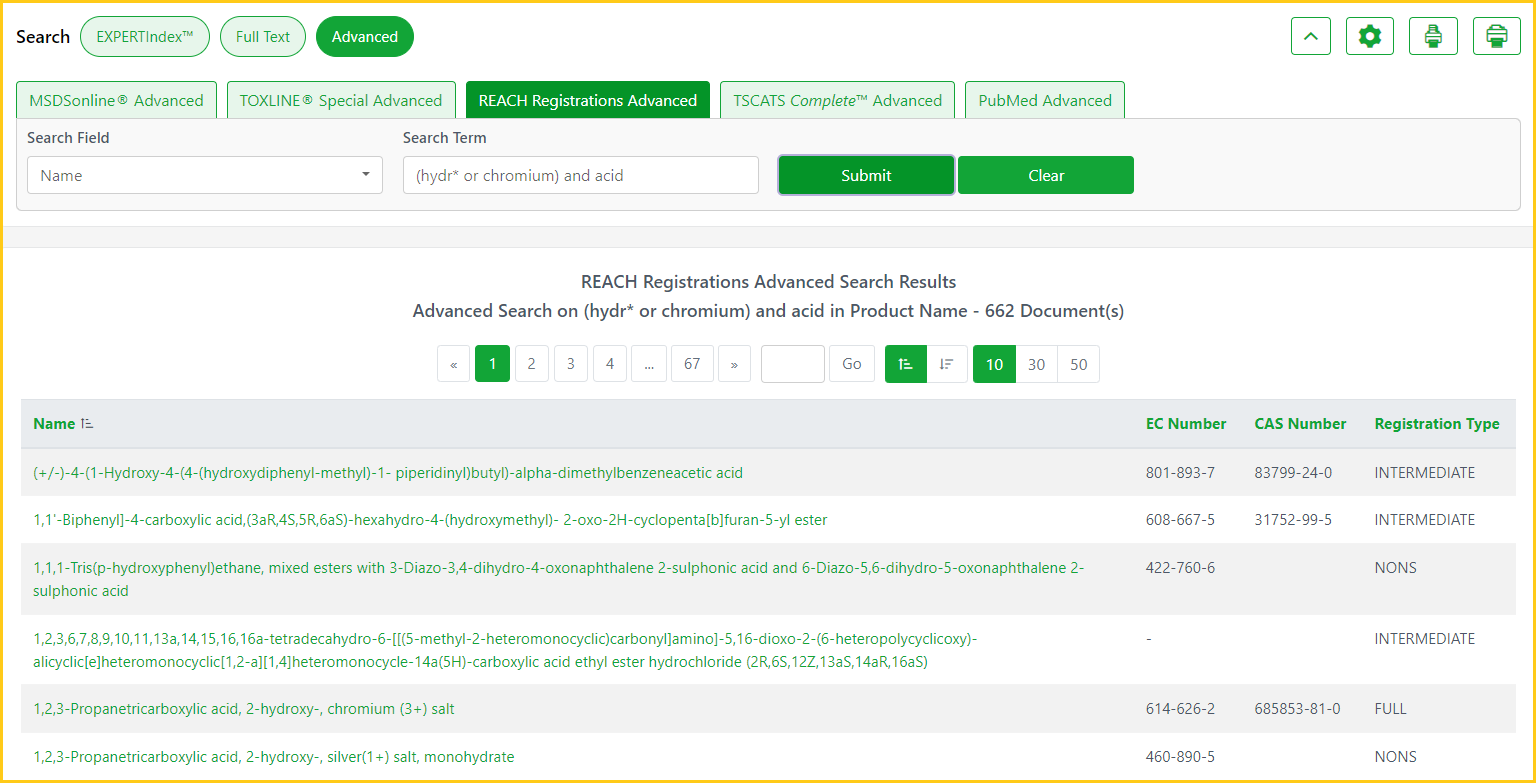Screen dimensions: 1536x783
Task: Go to the next page with » arrow
Action: click(x=734, y=364)
